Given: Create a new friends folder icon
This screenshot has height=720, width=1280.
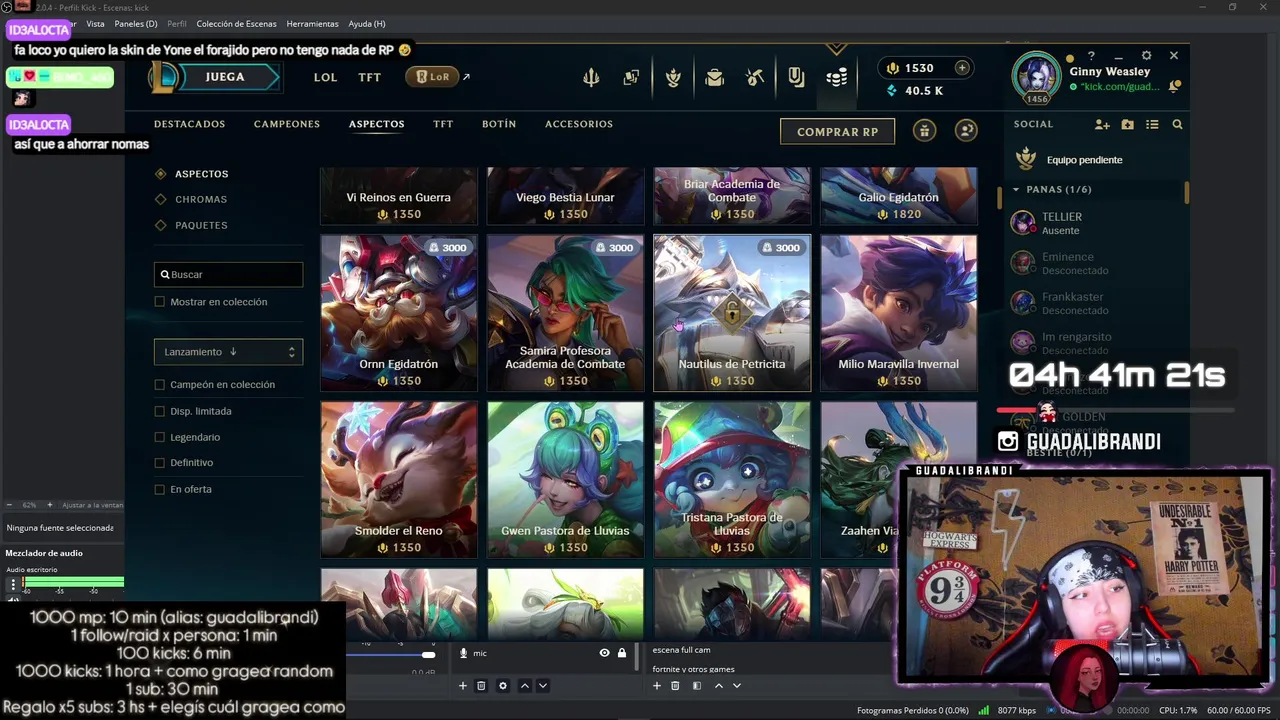Looking at the screenshot, I should 1127,124.
